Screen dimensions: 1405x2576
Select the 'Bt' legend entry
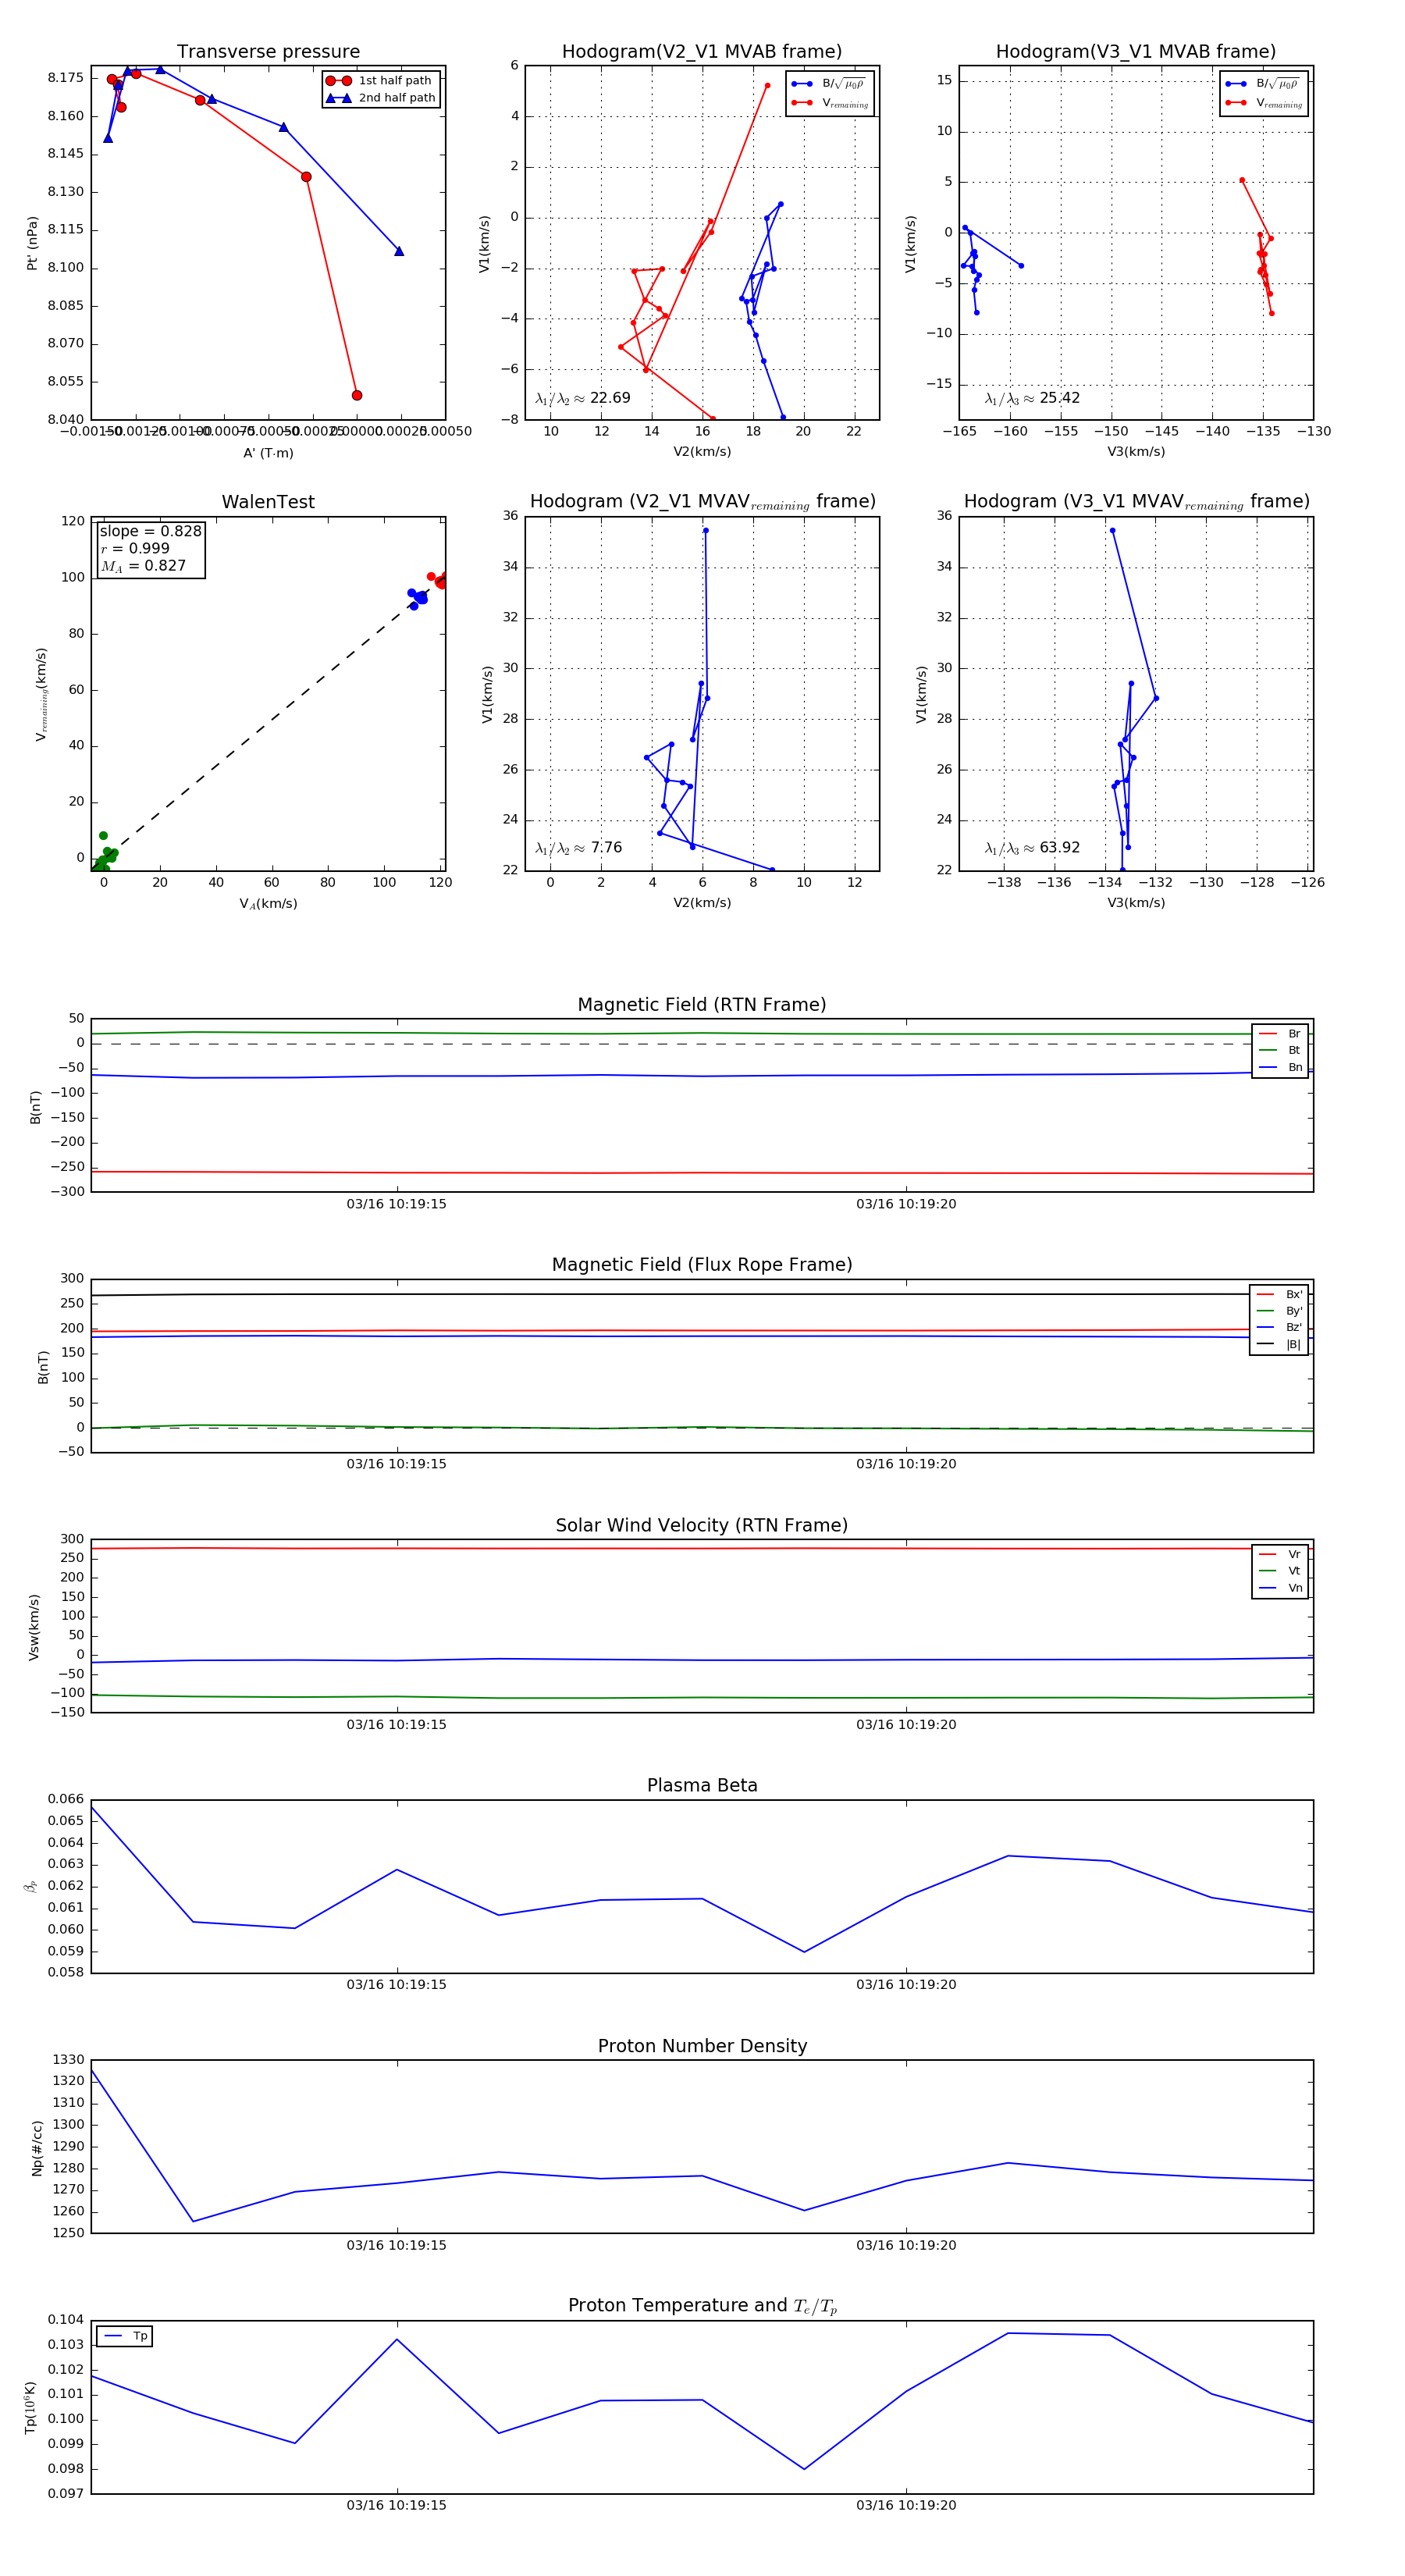point(1280,1050)
